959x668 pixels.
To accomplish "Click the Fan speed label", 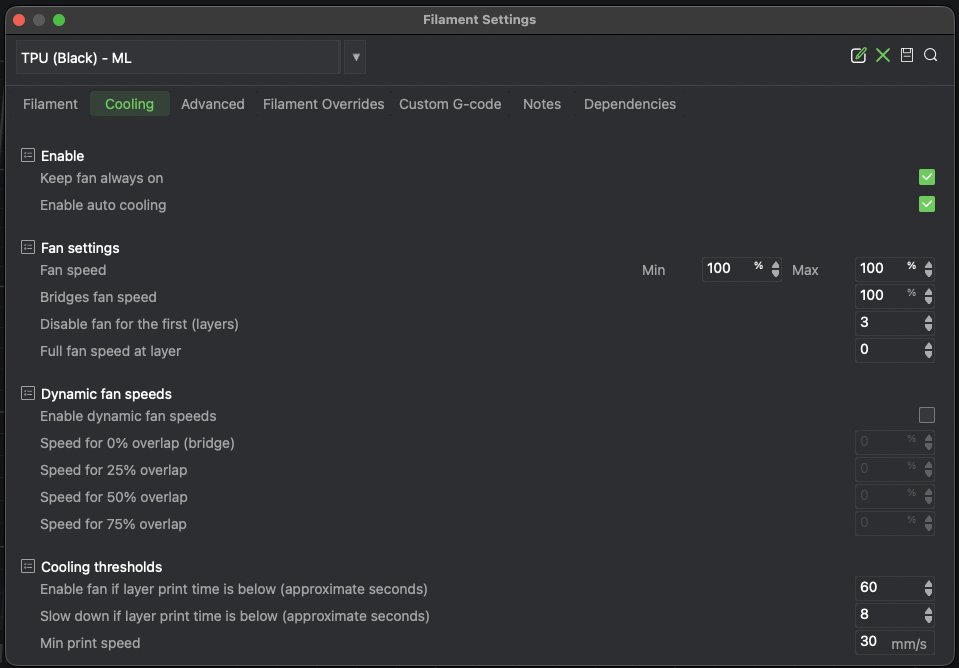I will [73, 270].
